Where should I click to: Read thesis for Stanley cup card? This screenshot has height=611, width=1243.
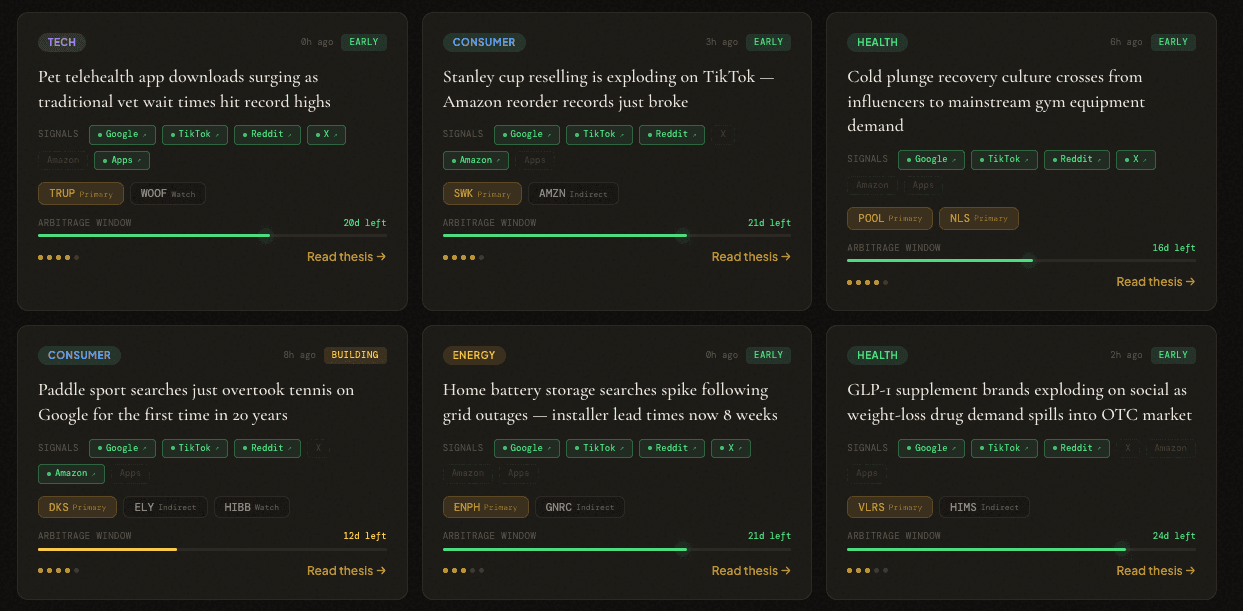pyautogui.click(x=751, y=257)
